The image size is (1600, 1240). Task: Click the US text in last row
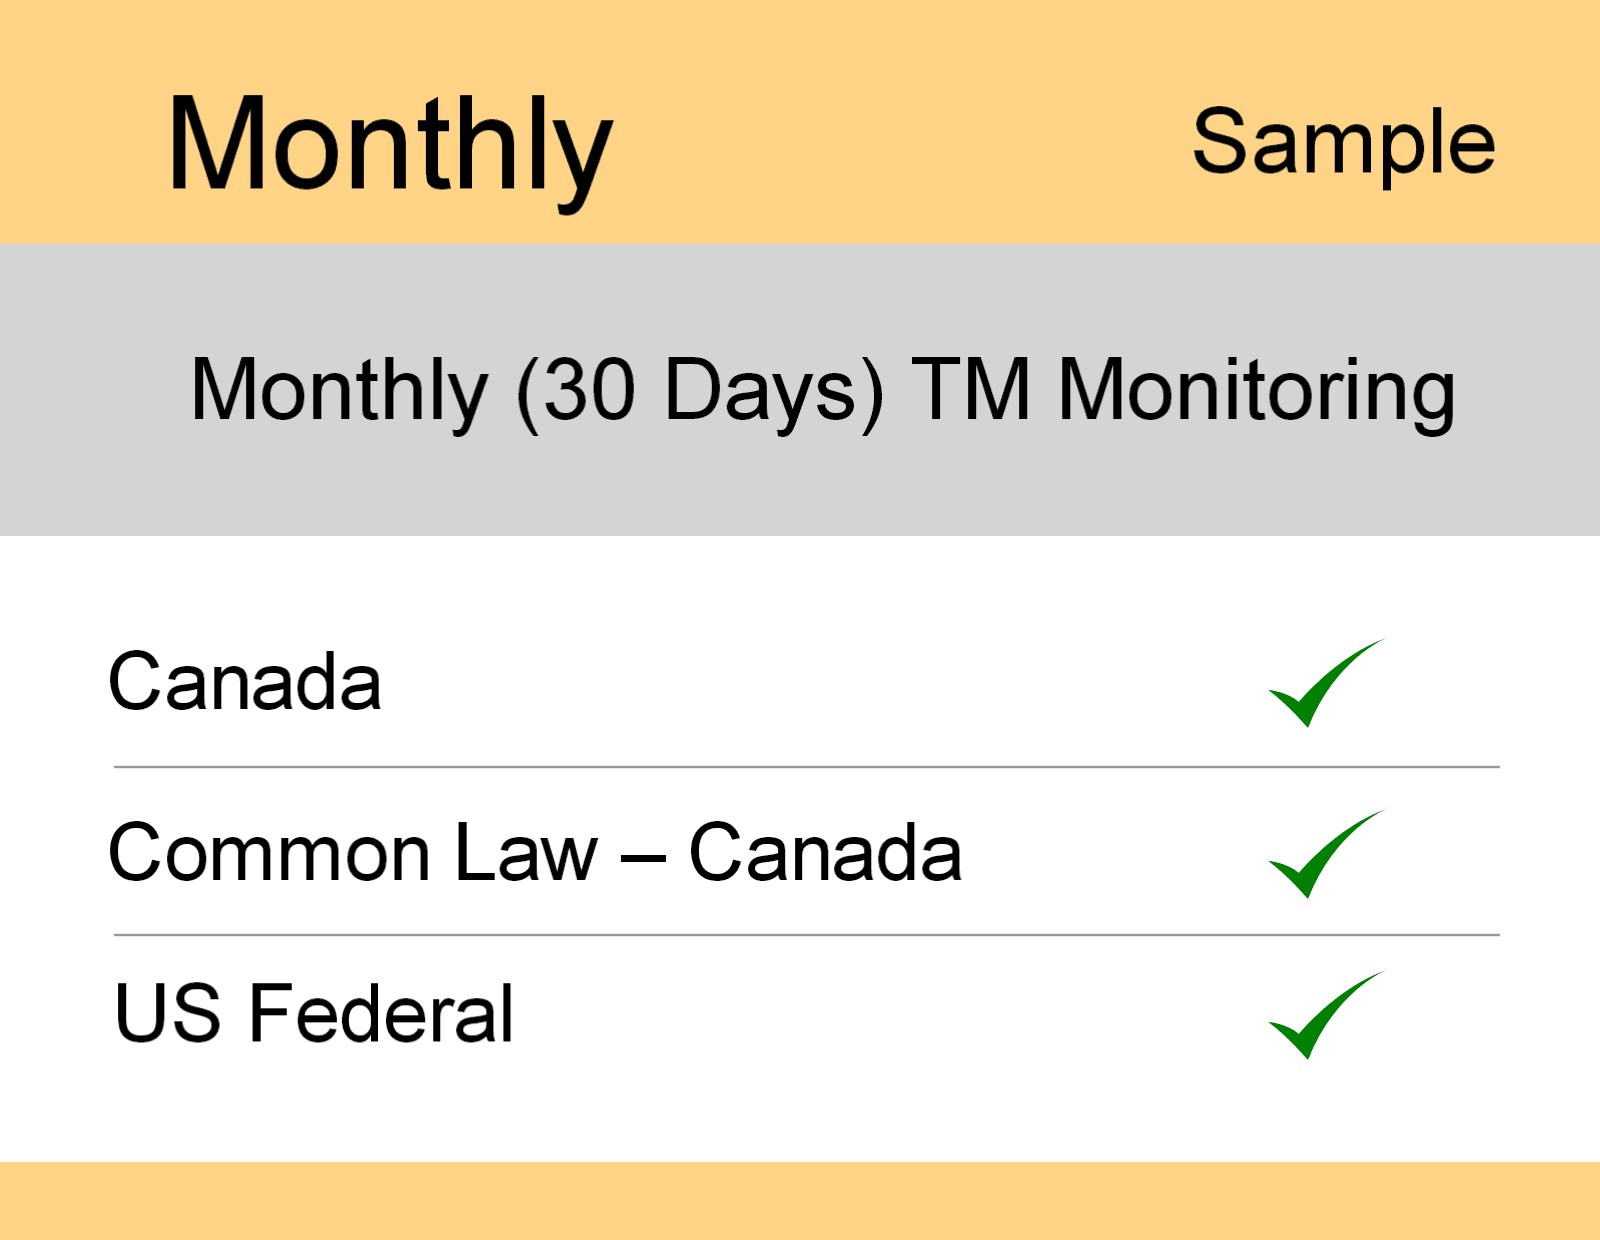click(x=168, y=1014)
